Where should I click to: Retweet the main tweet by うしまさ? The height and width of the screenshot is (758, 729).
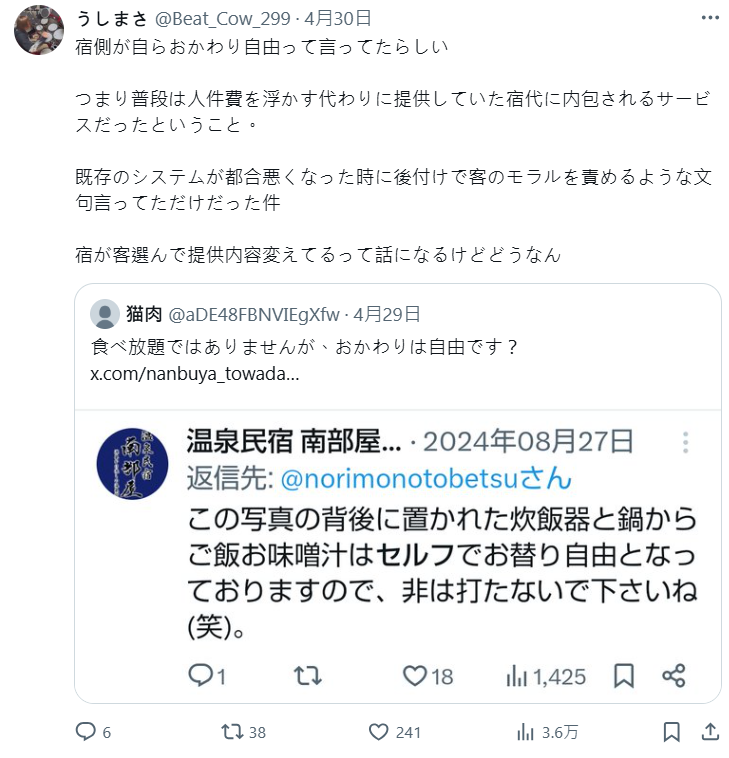pyautogui.click(x=232, y=732)
